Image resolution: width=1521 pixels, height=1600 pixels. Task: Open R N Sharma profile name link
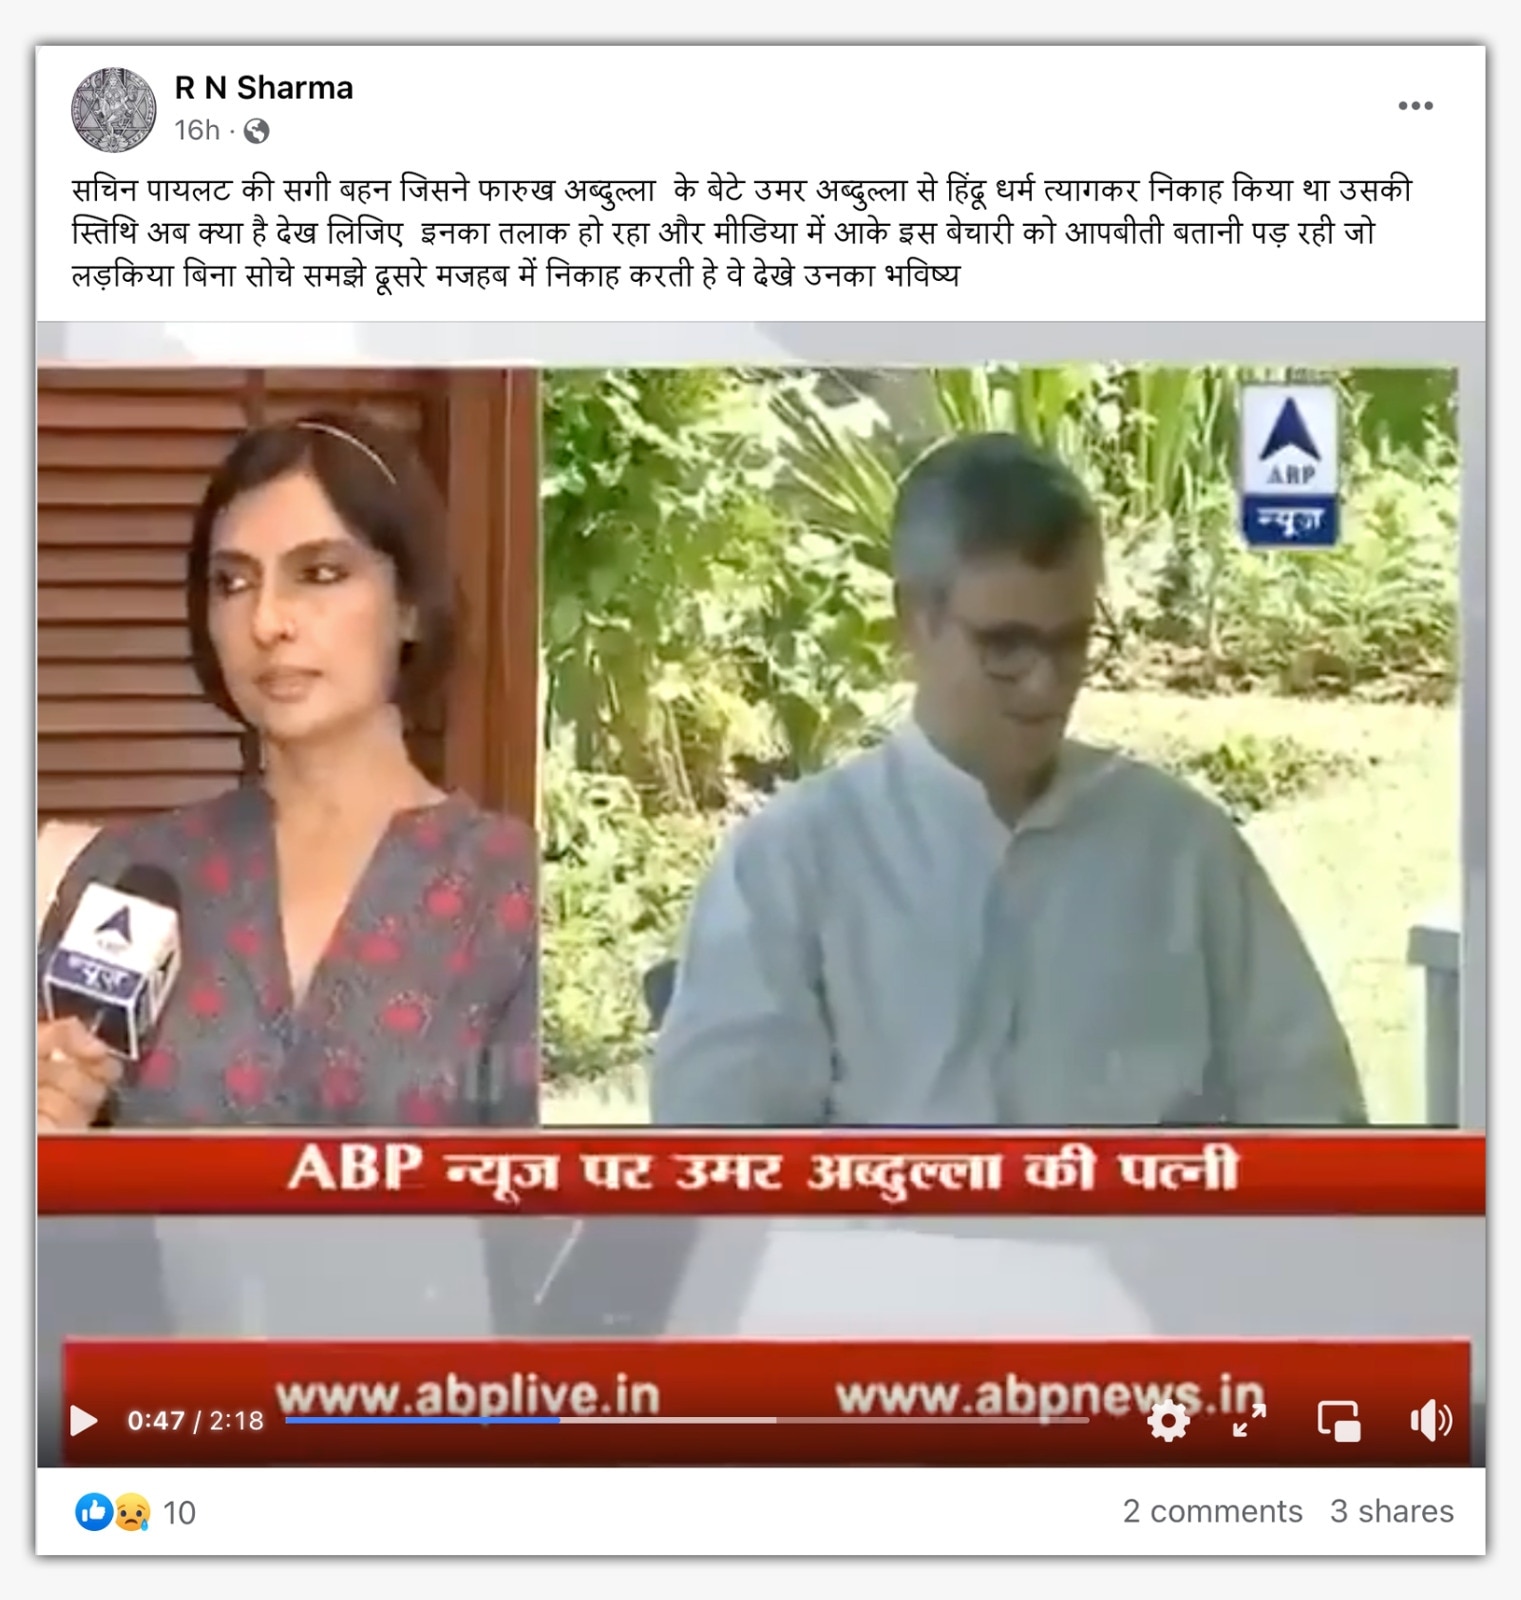coord(264,88)
